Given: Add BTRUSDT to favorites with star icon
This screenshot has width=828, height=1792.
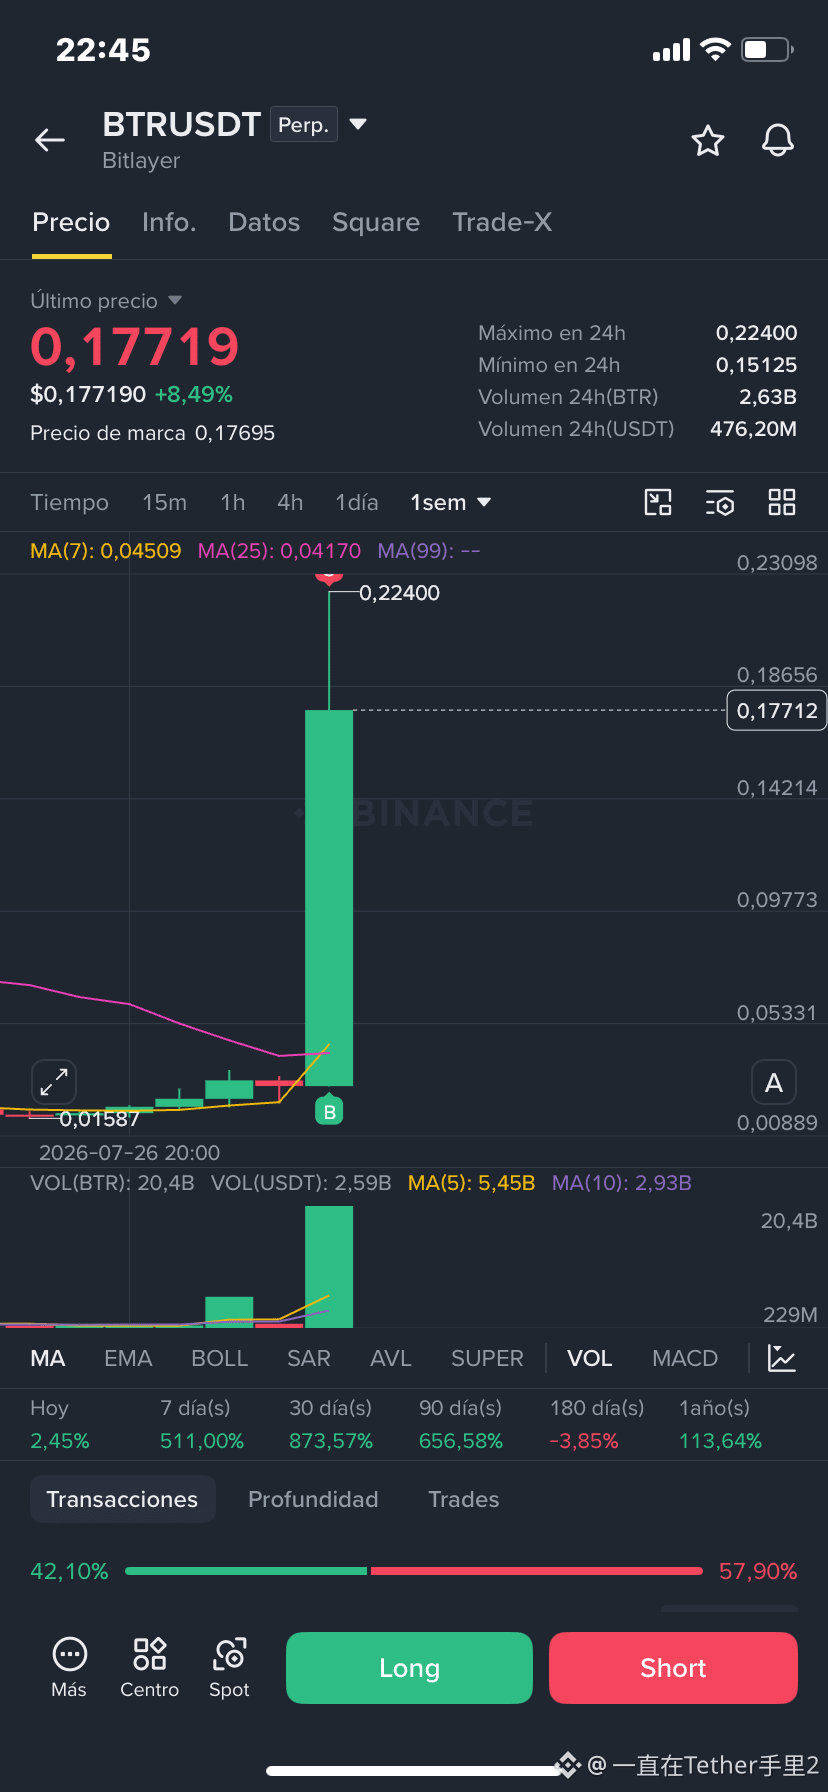Looking at the screenshot, I should tap(708, 141).
